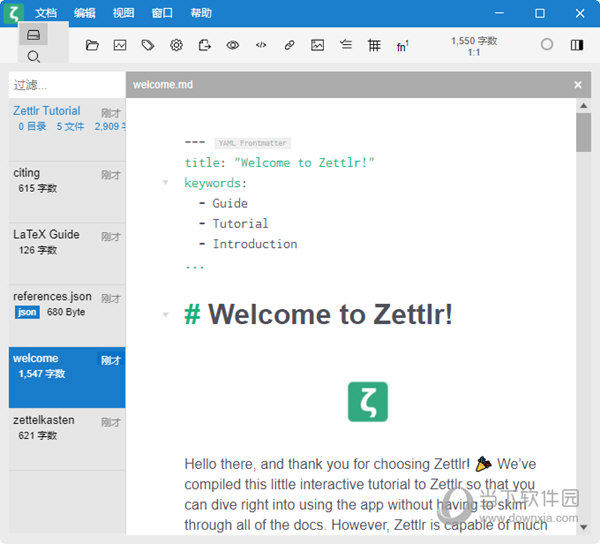600x544 pixels.
Task: Select the welcome.md document tab
Action: click(163, 85)
